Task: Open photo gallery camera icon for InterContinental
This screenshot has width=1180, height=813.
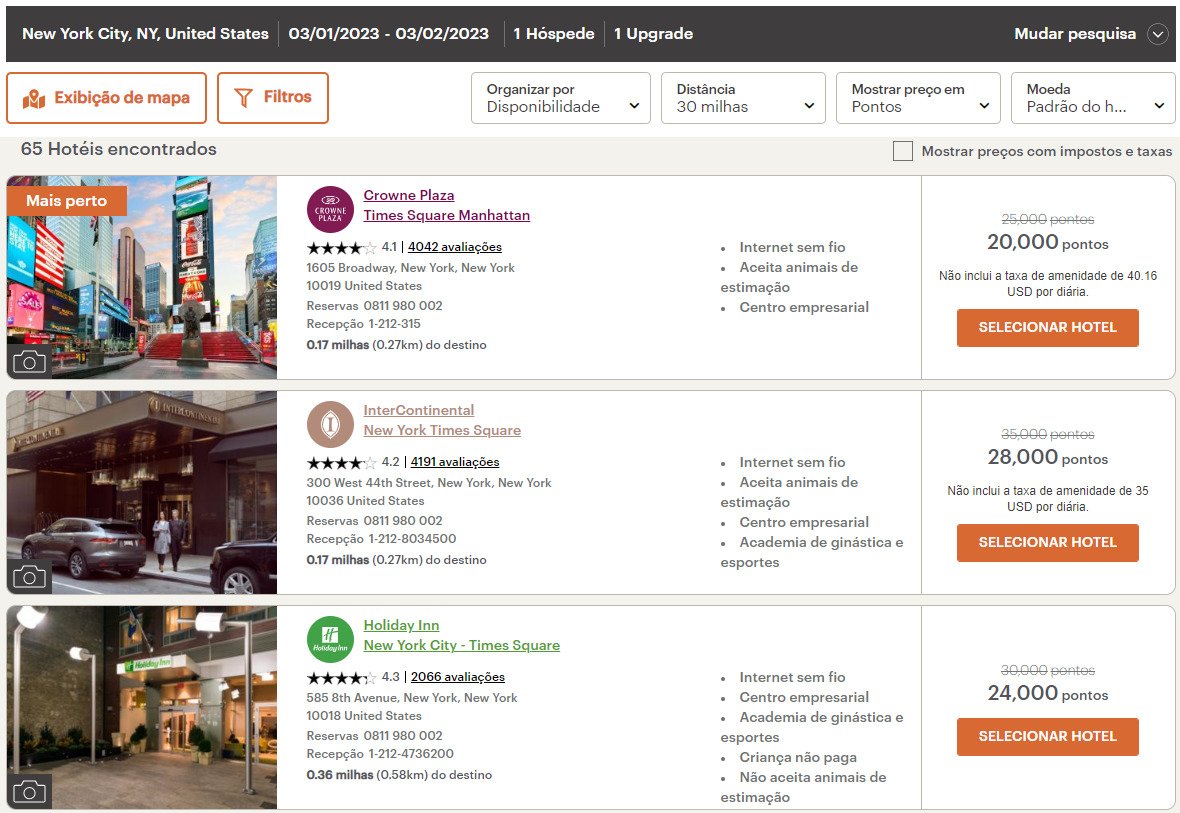Action: coord(29,577)
